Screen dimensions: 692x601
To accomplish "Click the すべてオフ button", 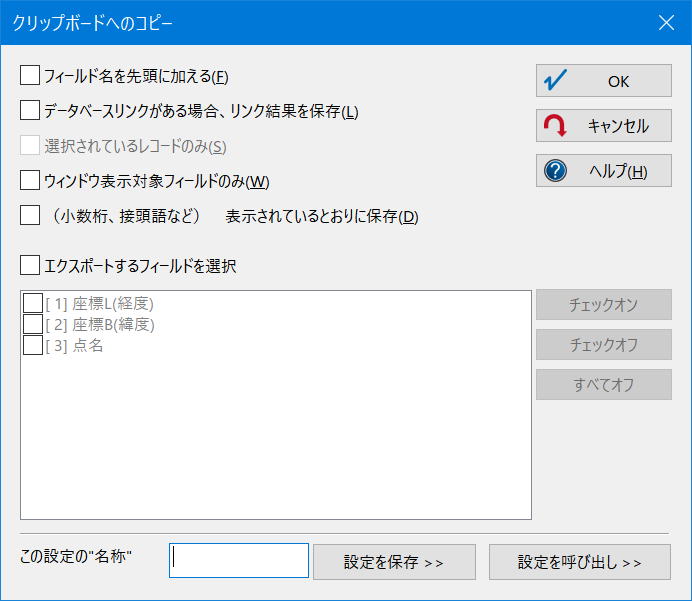I will 604,384.
